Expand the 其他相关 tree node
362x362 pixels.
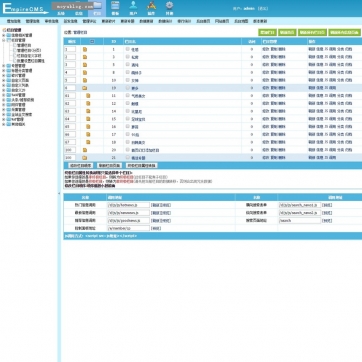(4, 124)
